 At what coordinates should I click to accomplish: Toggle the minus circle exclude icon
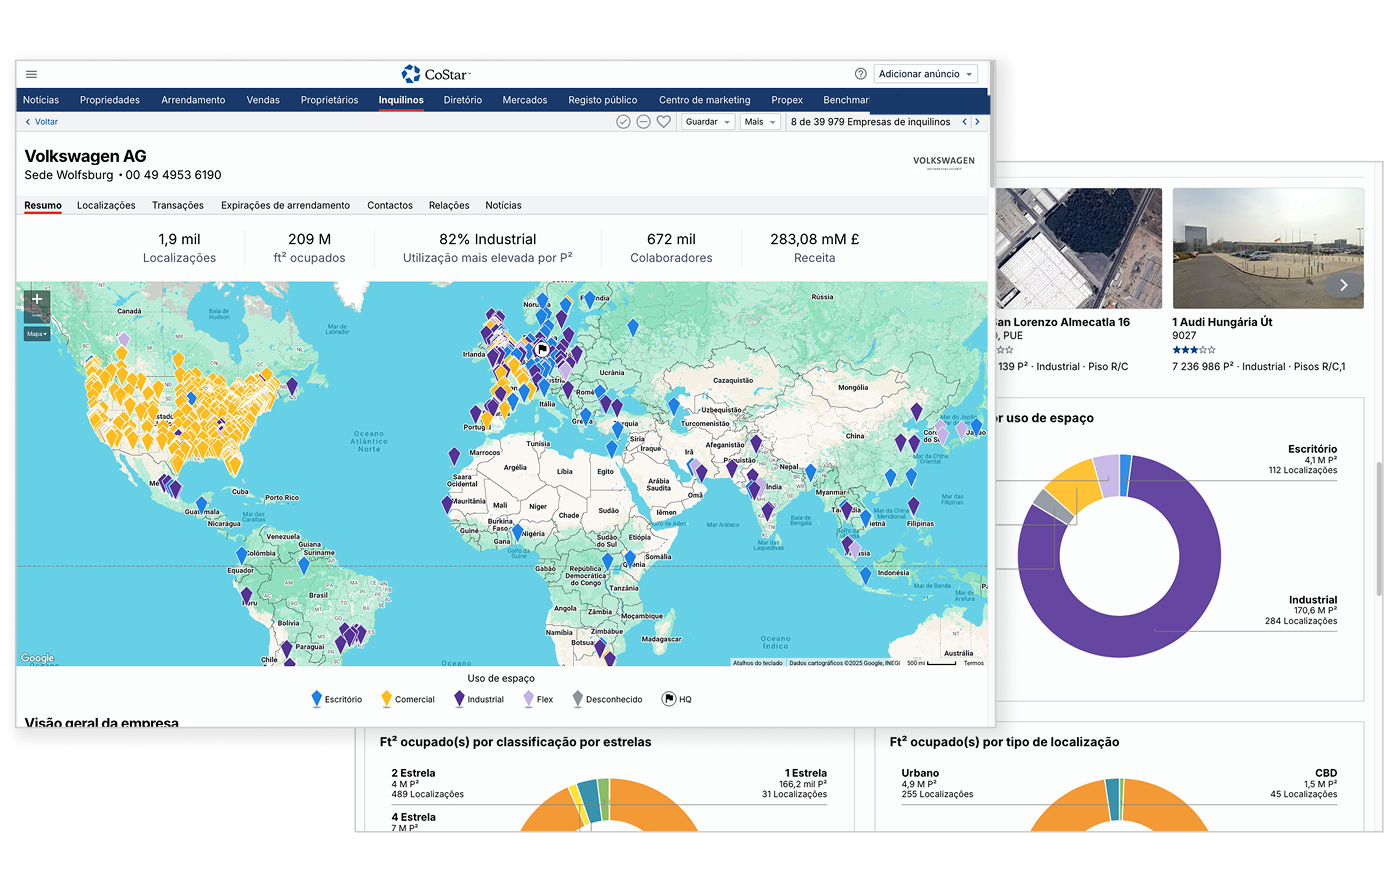click(643, 122)
